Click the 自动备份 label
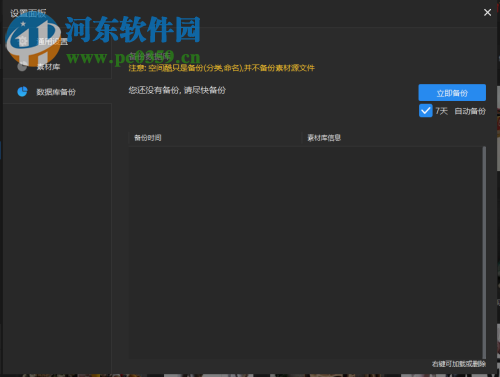 click(x=470, y=111)
